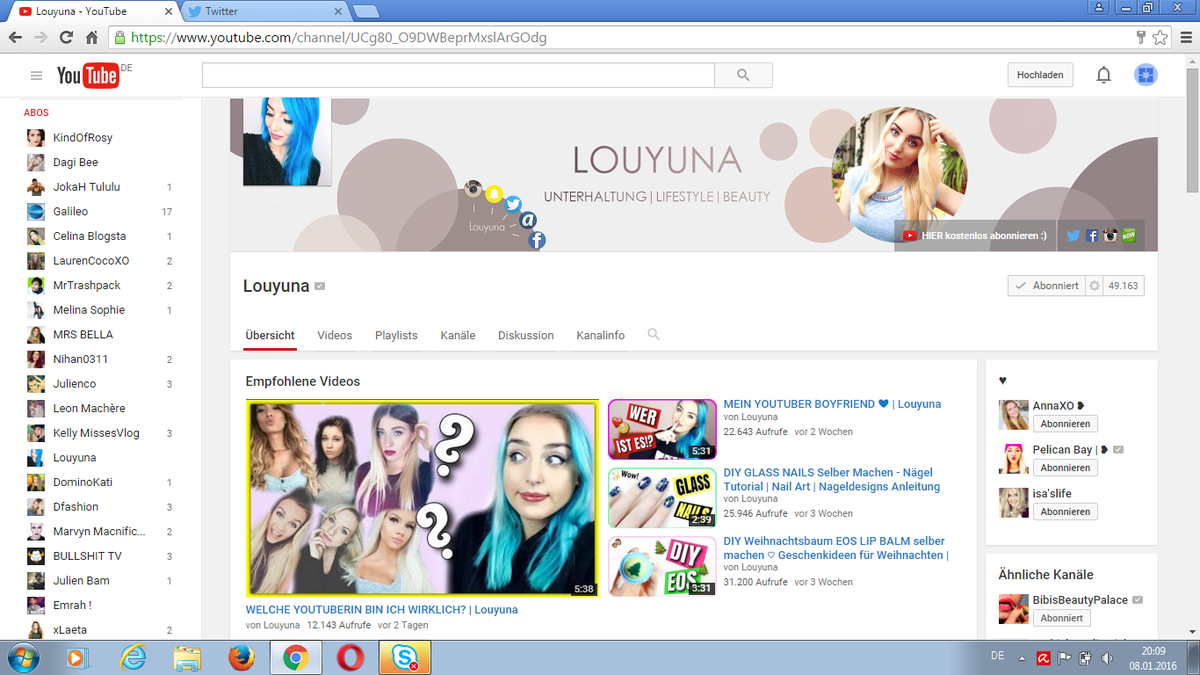Open DIY GLASS NAILS video link

832,479
